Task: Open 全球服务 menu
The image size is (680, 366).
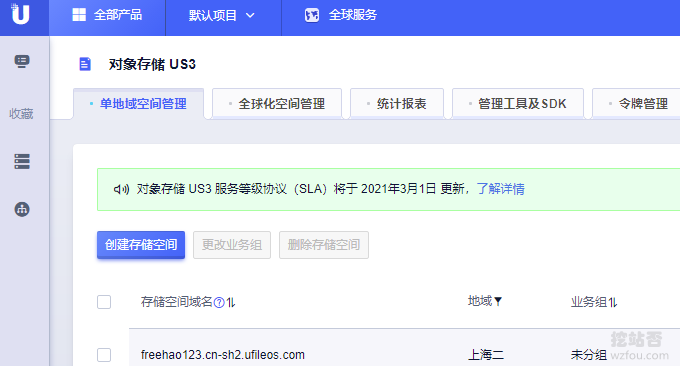Action: pos(340,15)
